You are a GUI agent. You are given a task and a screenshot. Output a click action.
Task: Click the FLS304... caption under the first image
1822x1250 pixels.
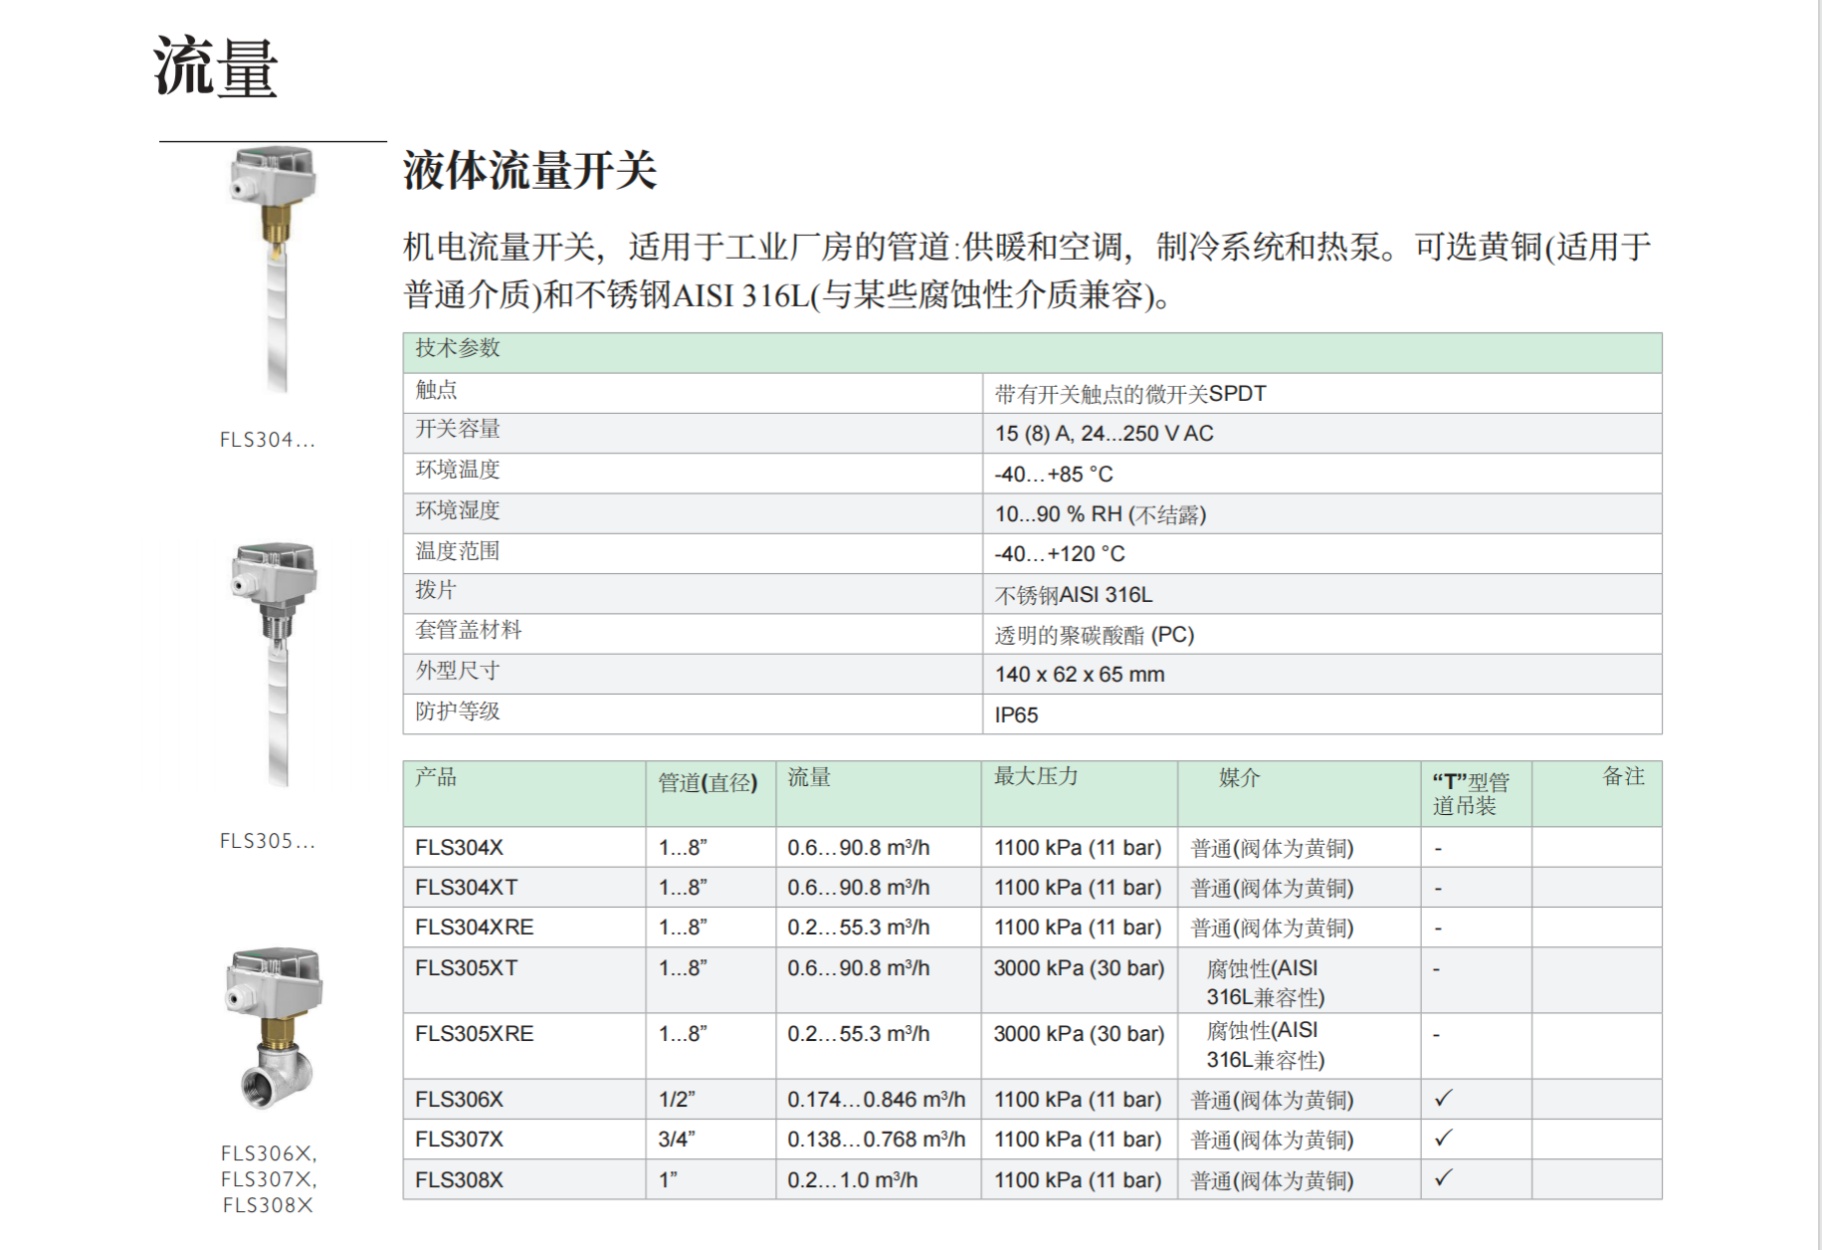tap(267, 440)
